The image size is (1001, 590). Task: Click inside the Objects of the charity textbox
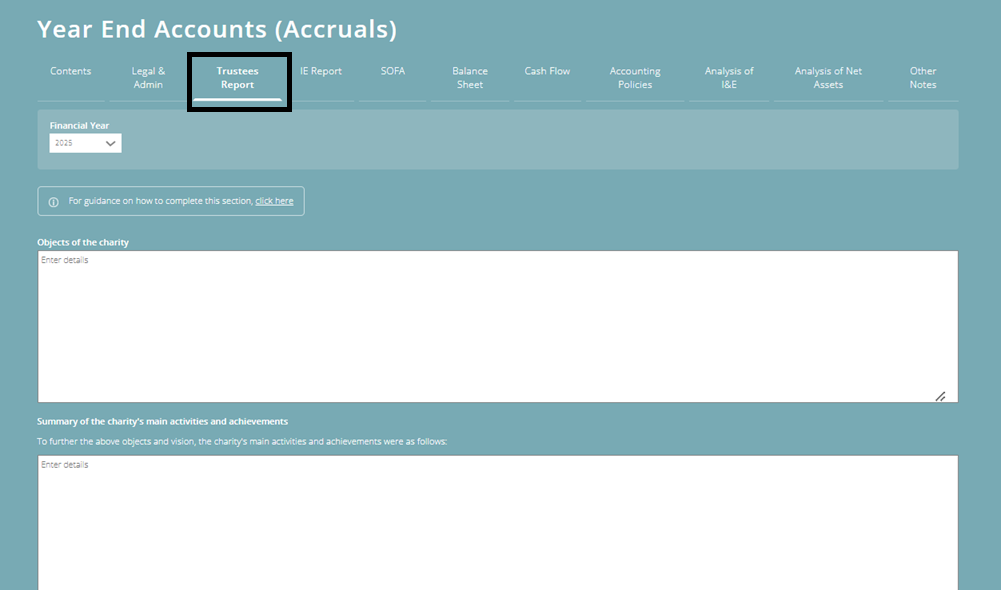(x=497, y=325)
